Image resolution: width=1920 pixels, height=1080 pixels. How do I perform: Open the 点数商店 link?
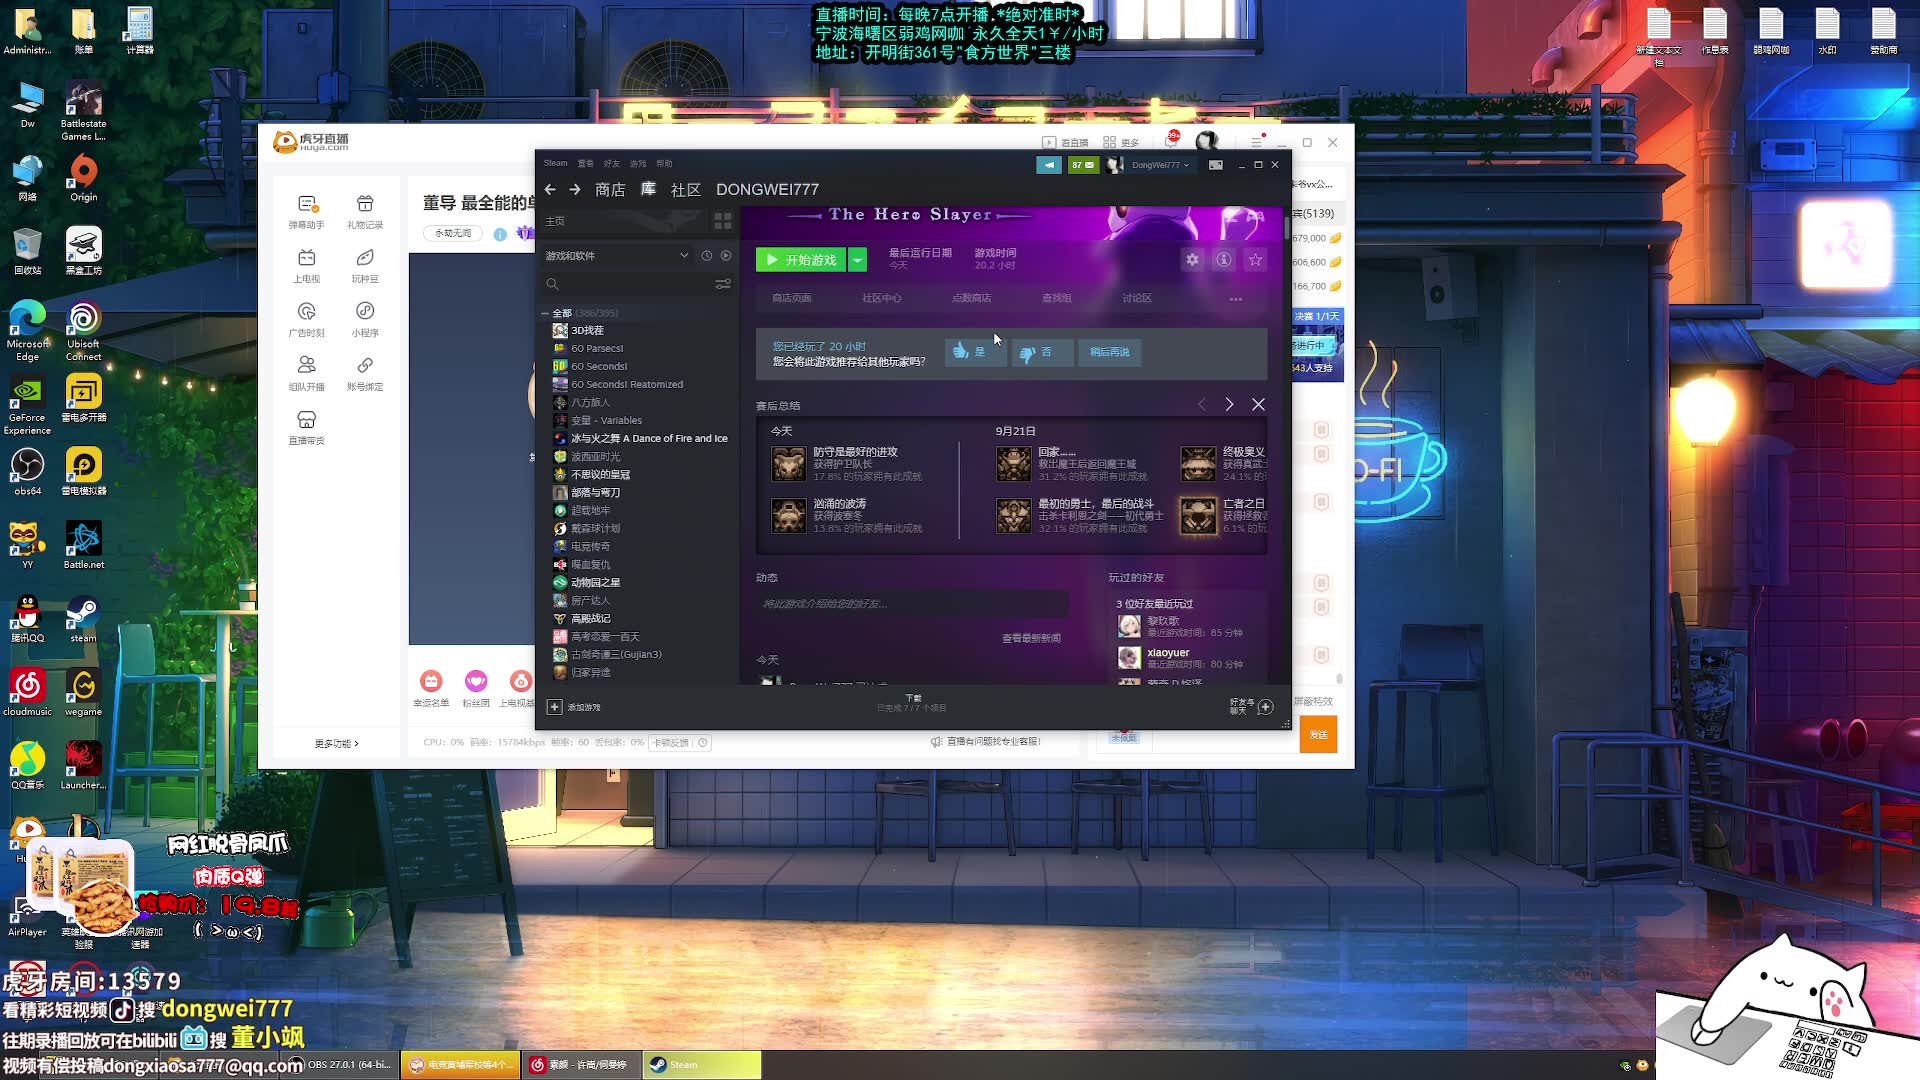click(972, 298)
